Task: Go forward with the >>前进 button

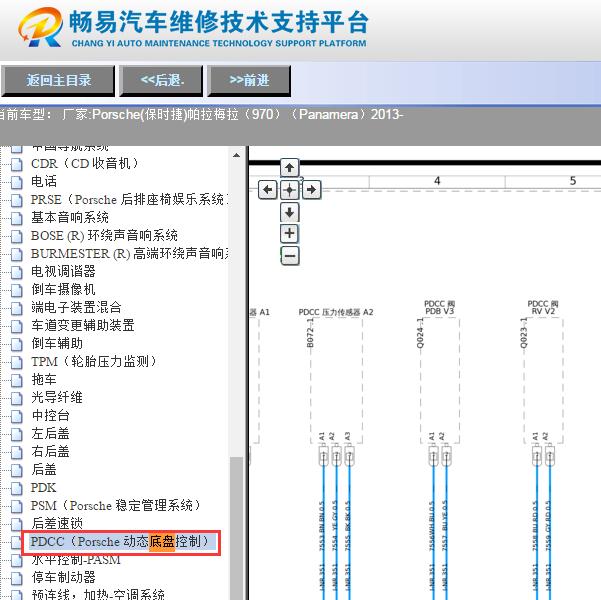Action: (249, 81)
